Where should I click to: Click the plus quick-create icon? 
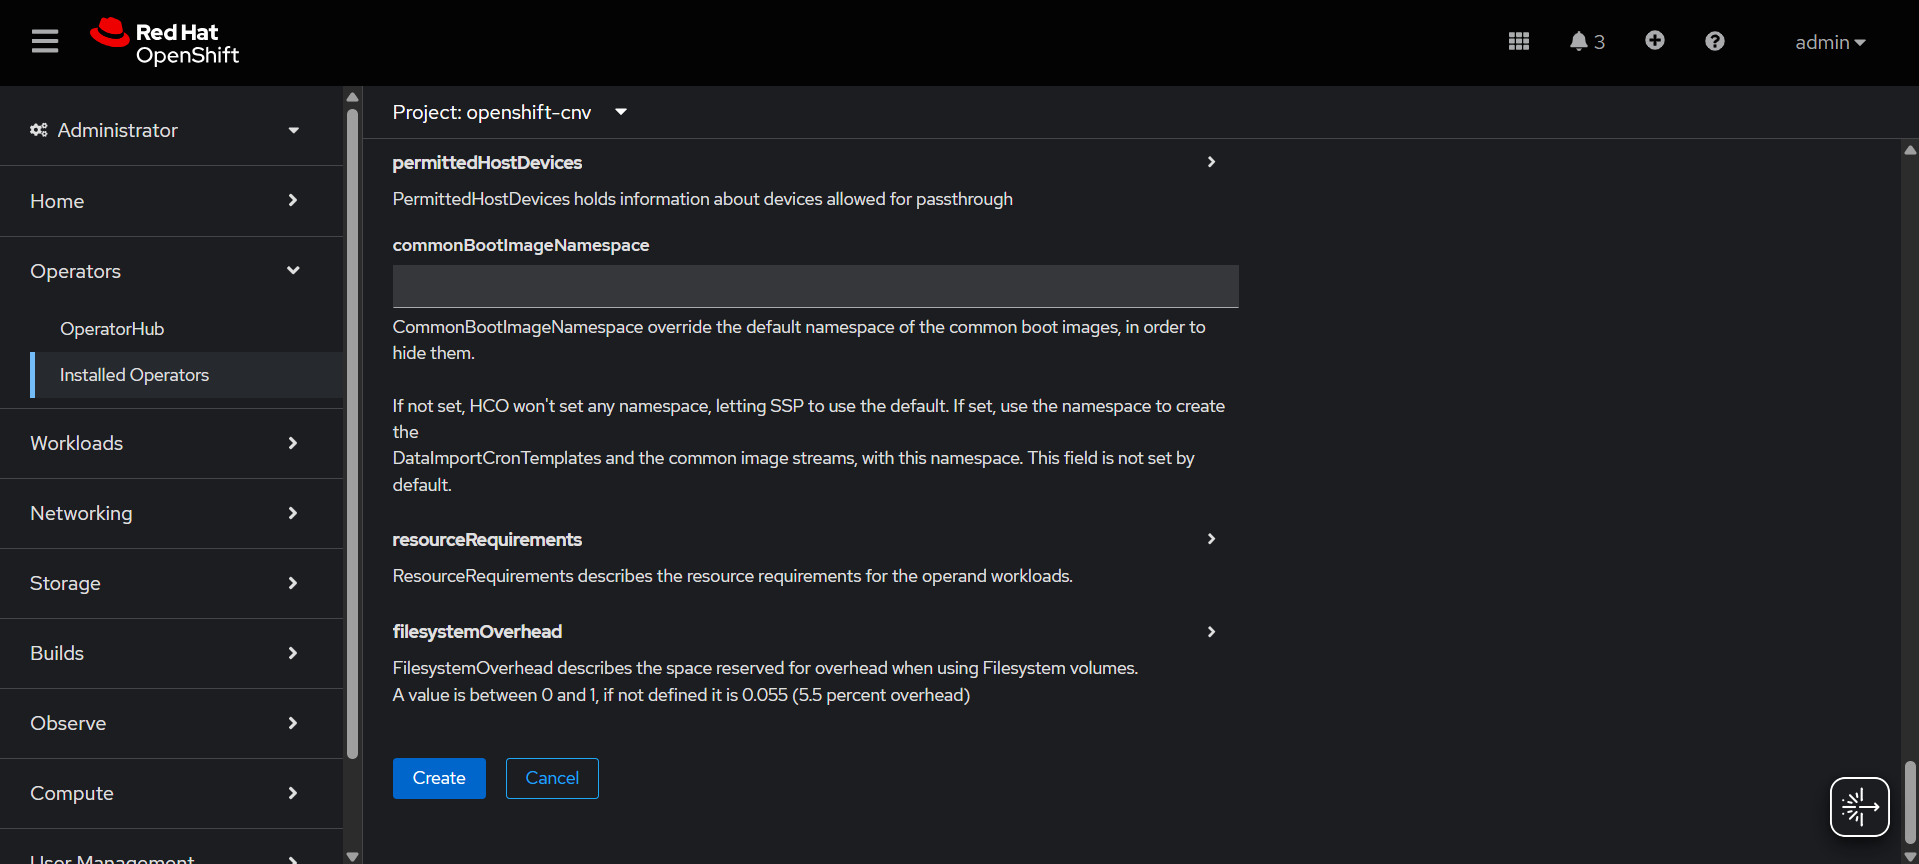point(1654,41)
